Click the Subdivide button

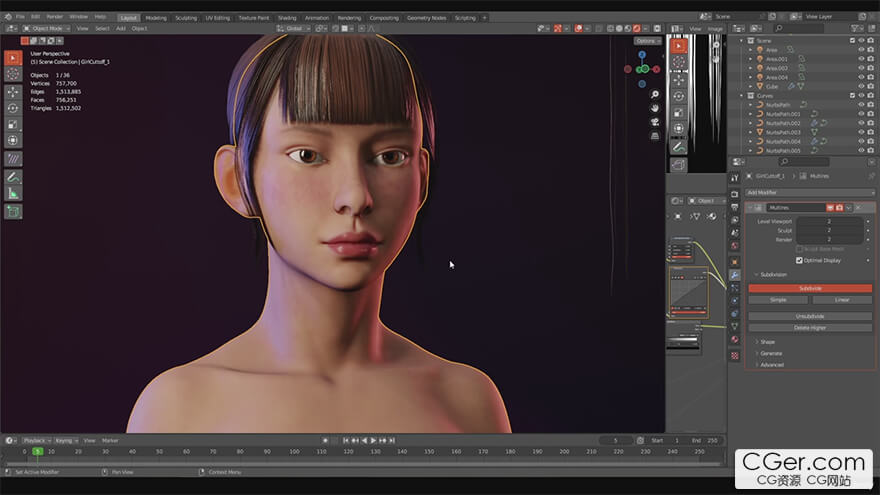(810, 288)
